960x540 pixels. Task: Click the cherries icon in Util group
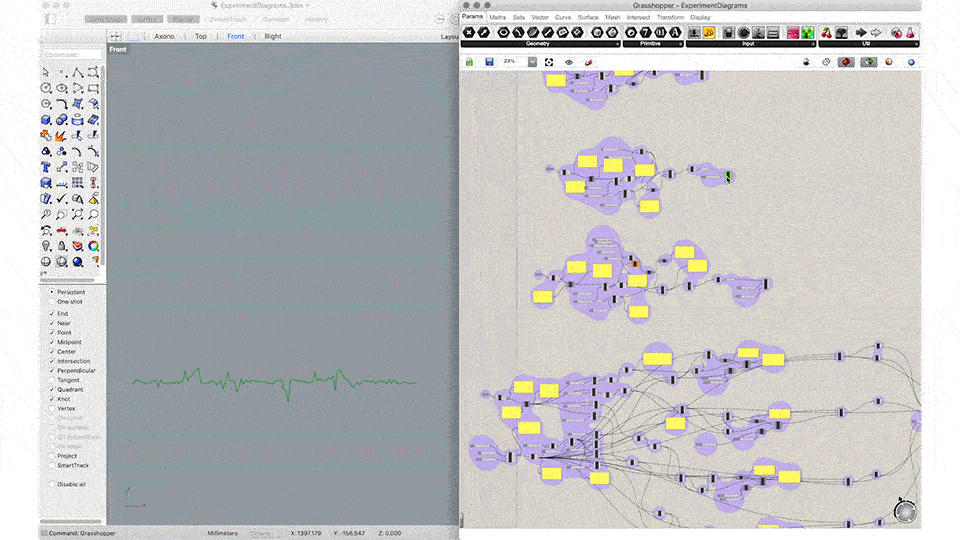(x=827, y=32)
